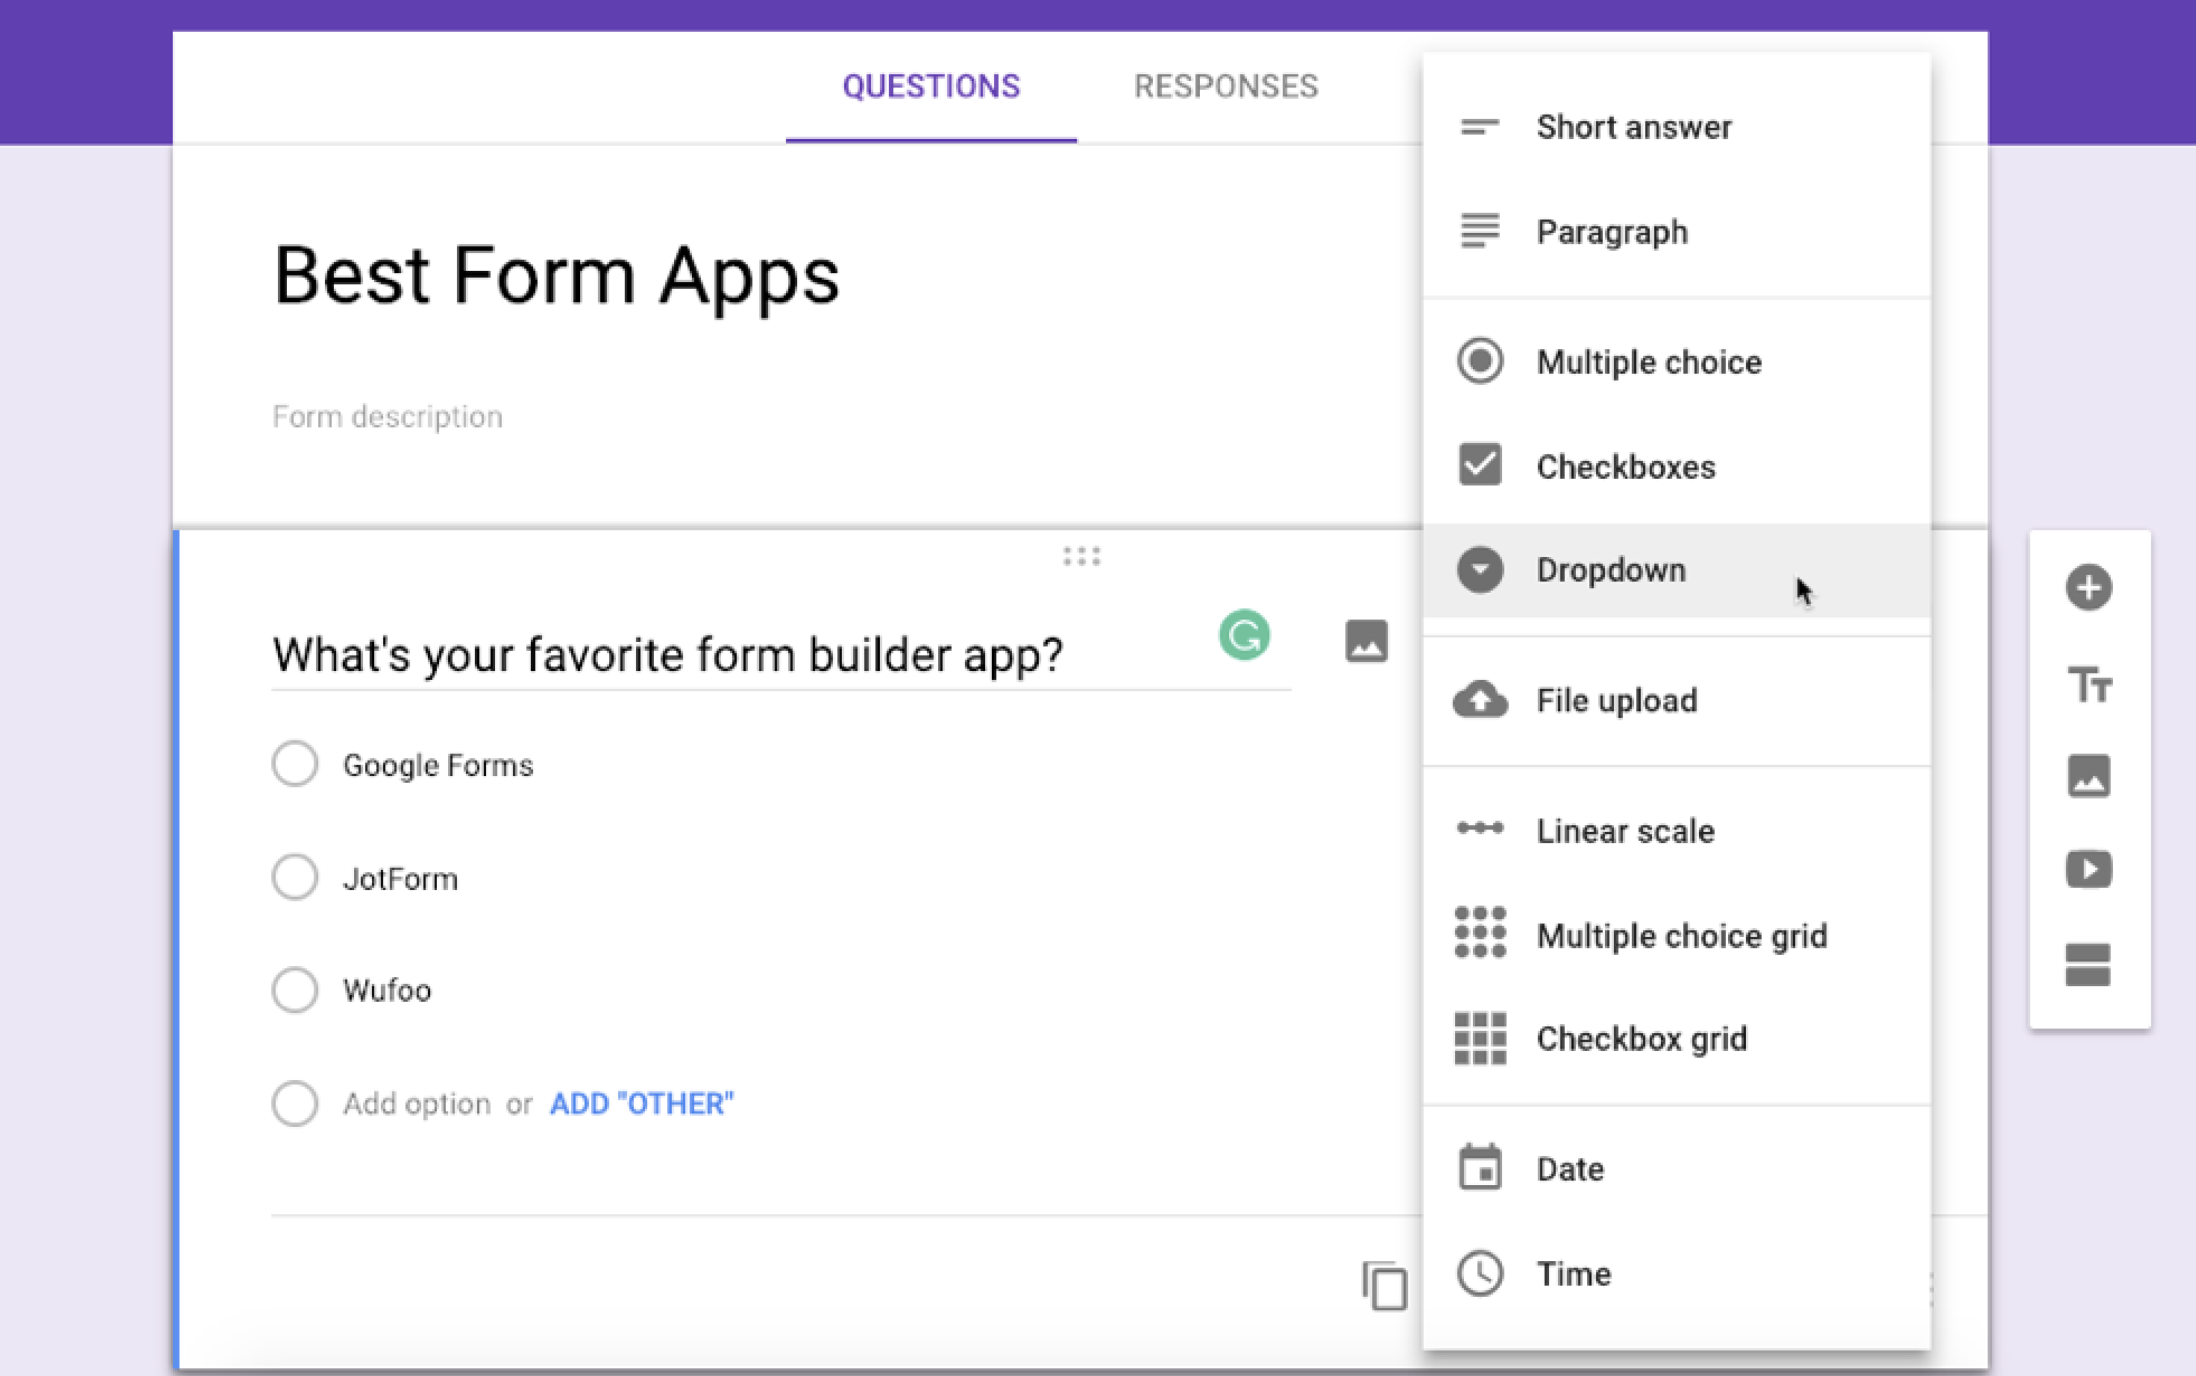
Task: Switch to the Questions tab
Action: [x=930, y=86]
